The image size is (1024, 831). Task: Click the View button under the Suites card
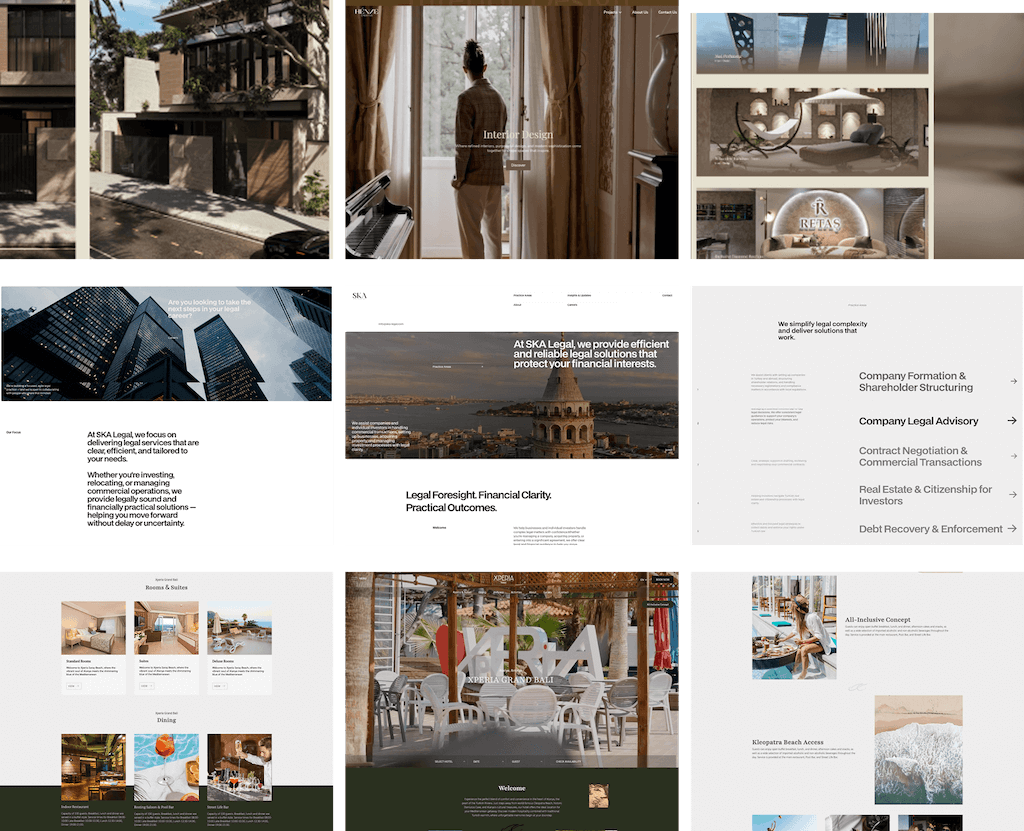pyautogui.click(x=146, y=686)
